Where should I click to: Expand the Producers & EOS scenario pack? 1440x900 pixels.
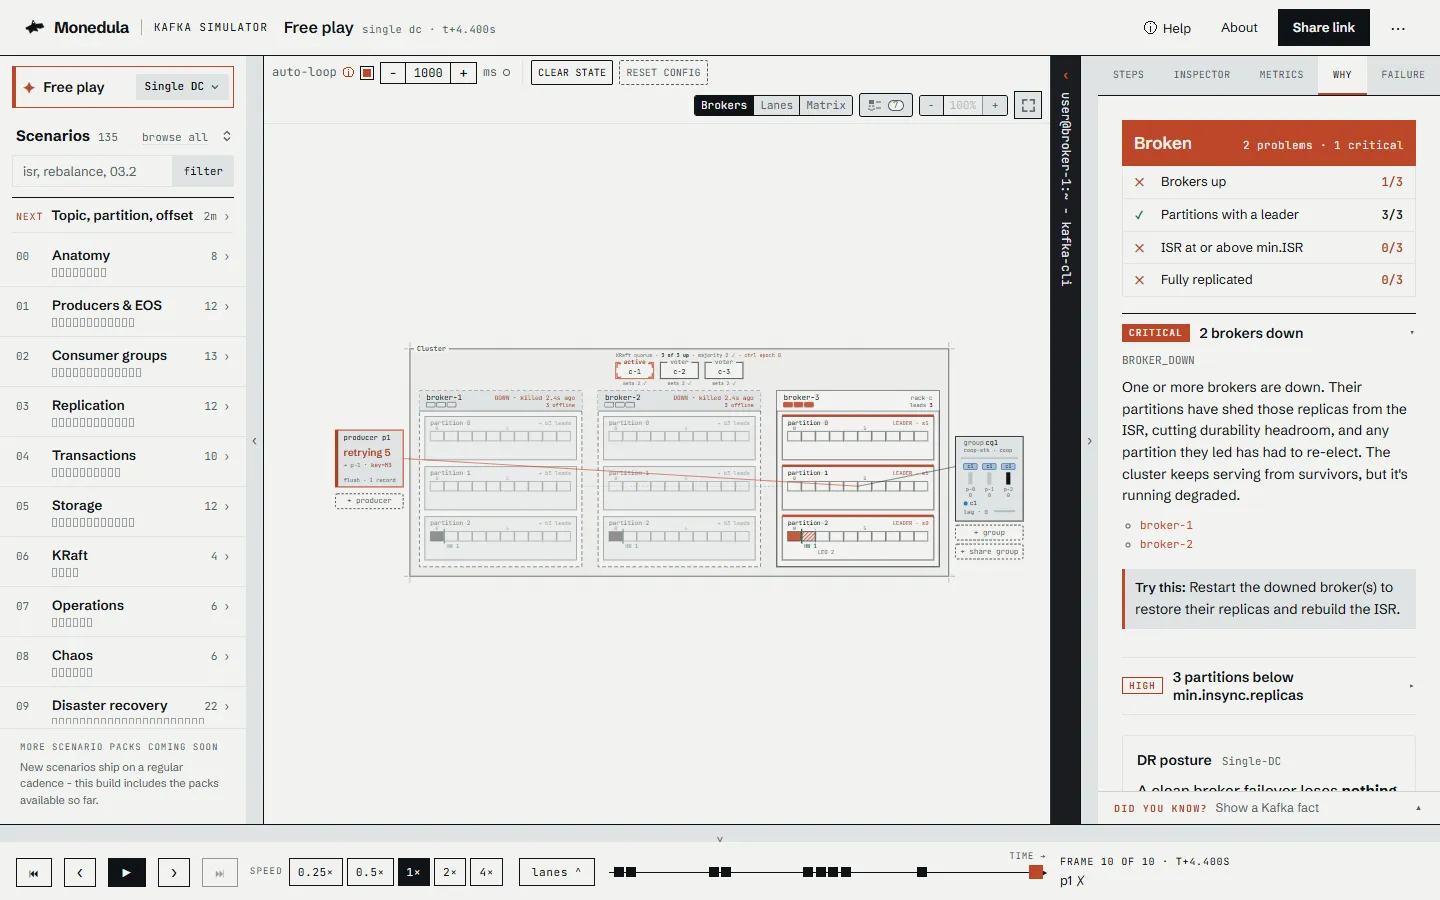[x=123, y=312]
